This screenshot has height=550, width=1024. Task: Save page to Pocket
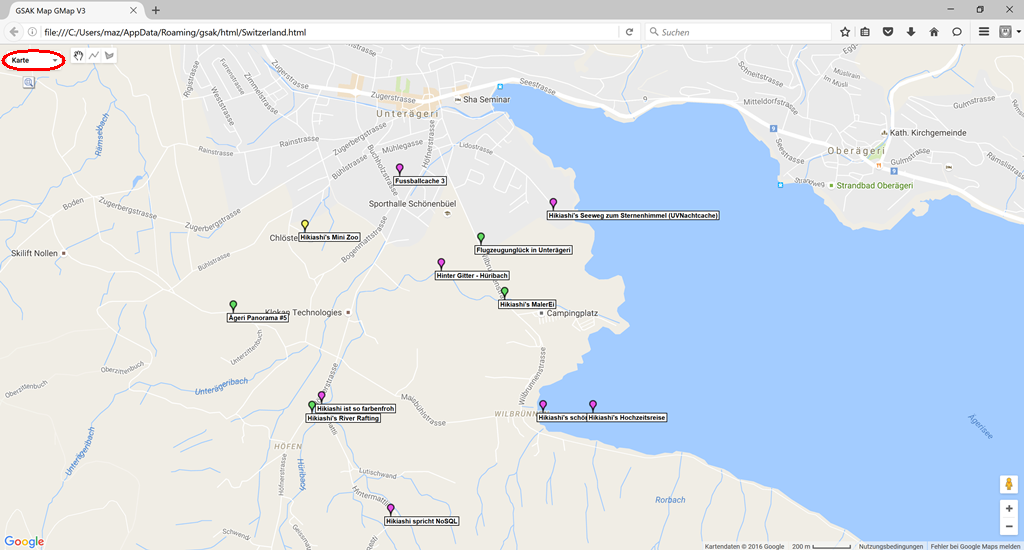pyautogui.click(x=888, y=32)
